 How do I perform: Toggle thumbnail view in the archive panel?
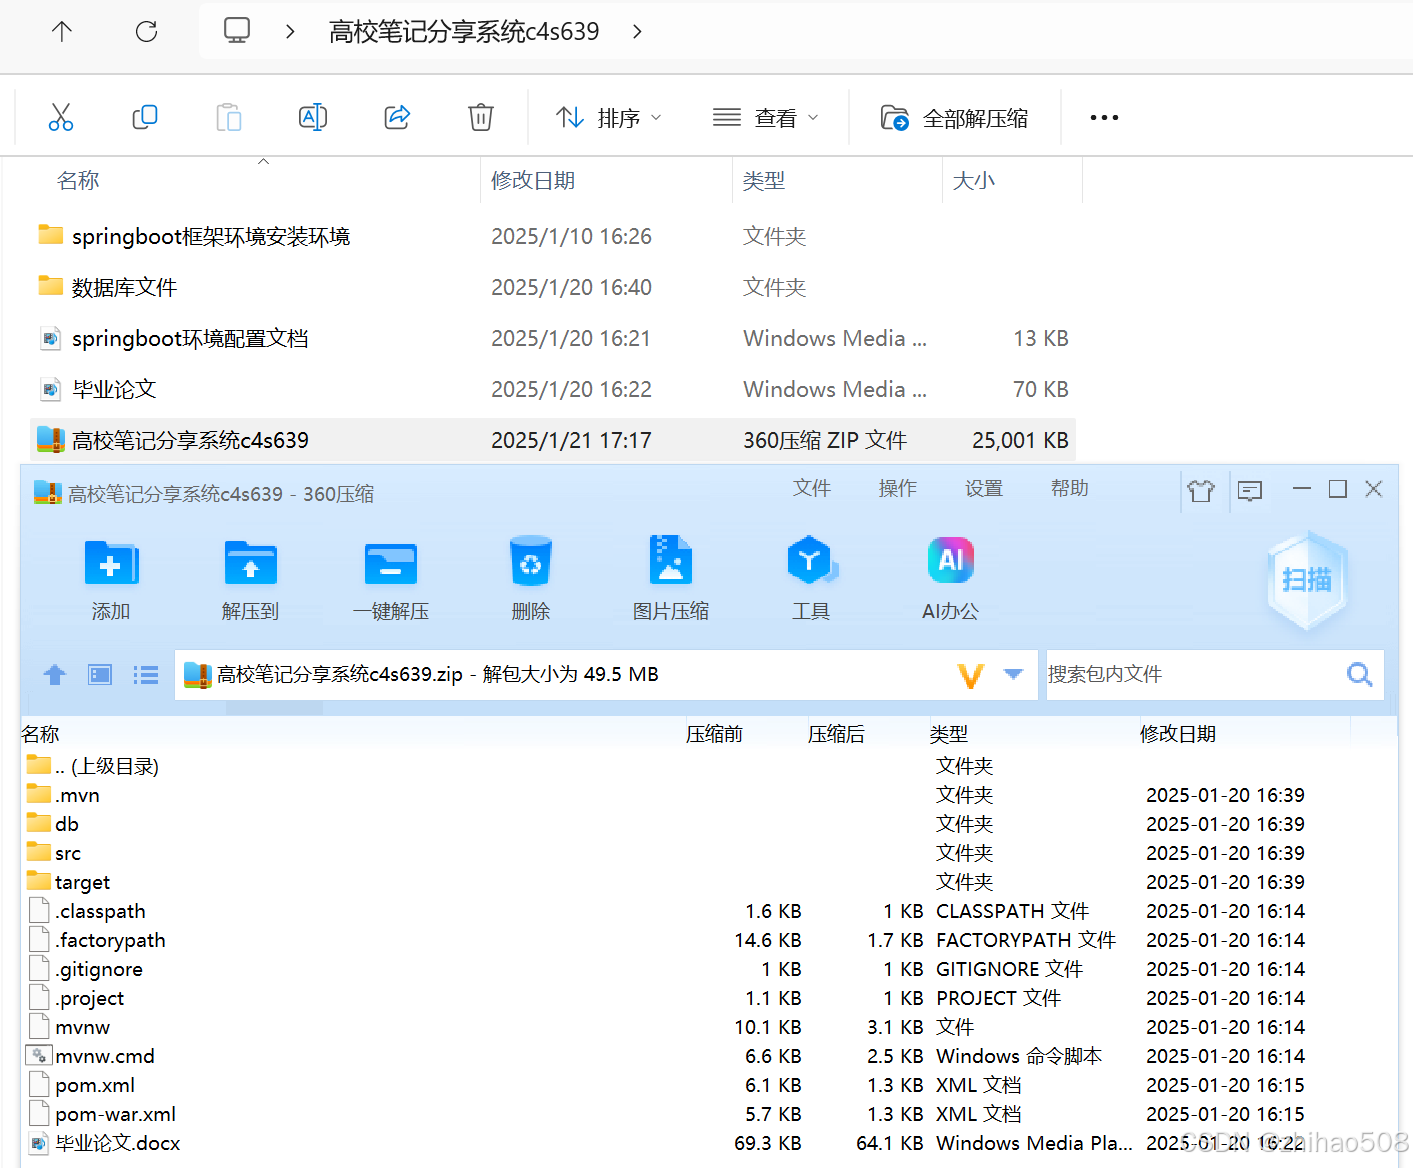[100, 674]
